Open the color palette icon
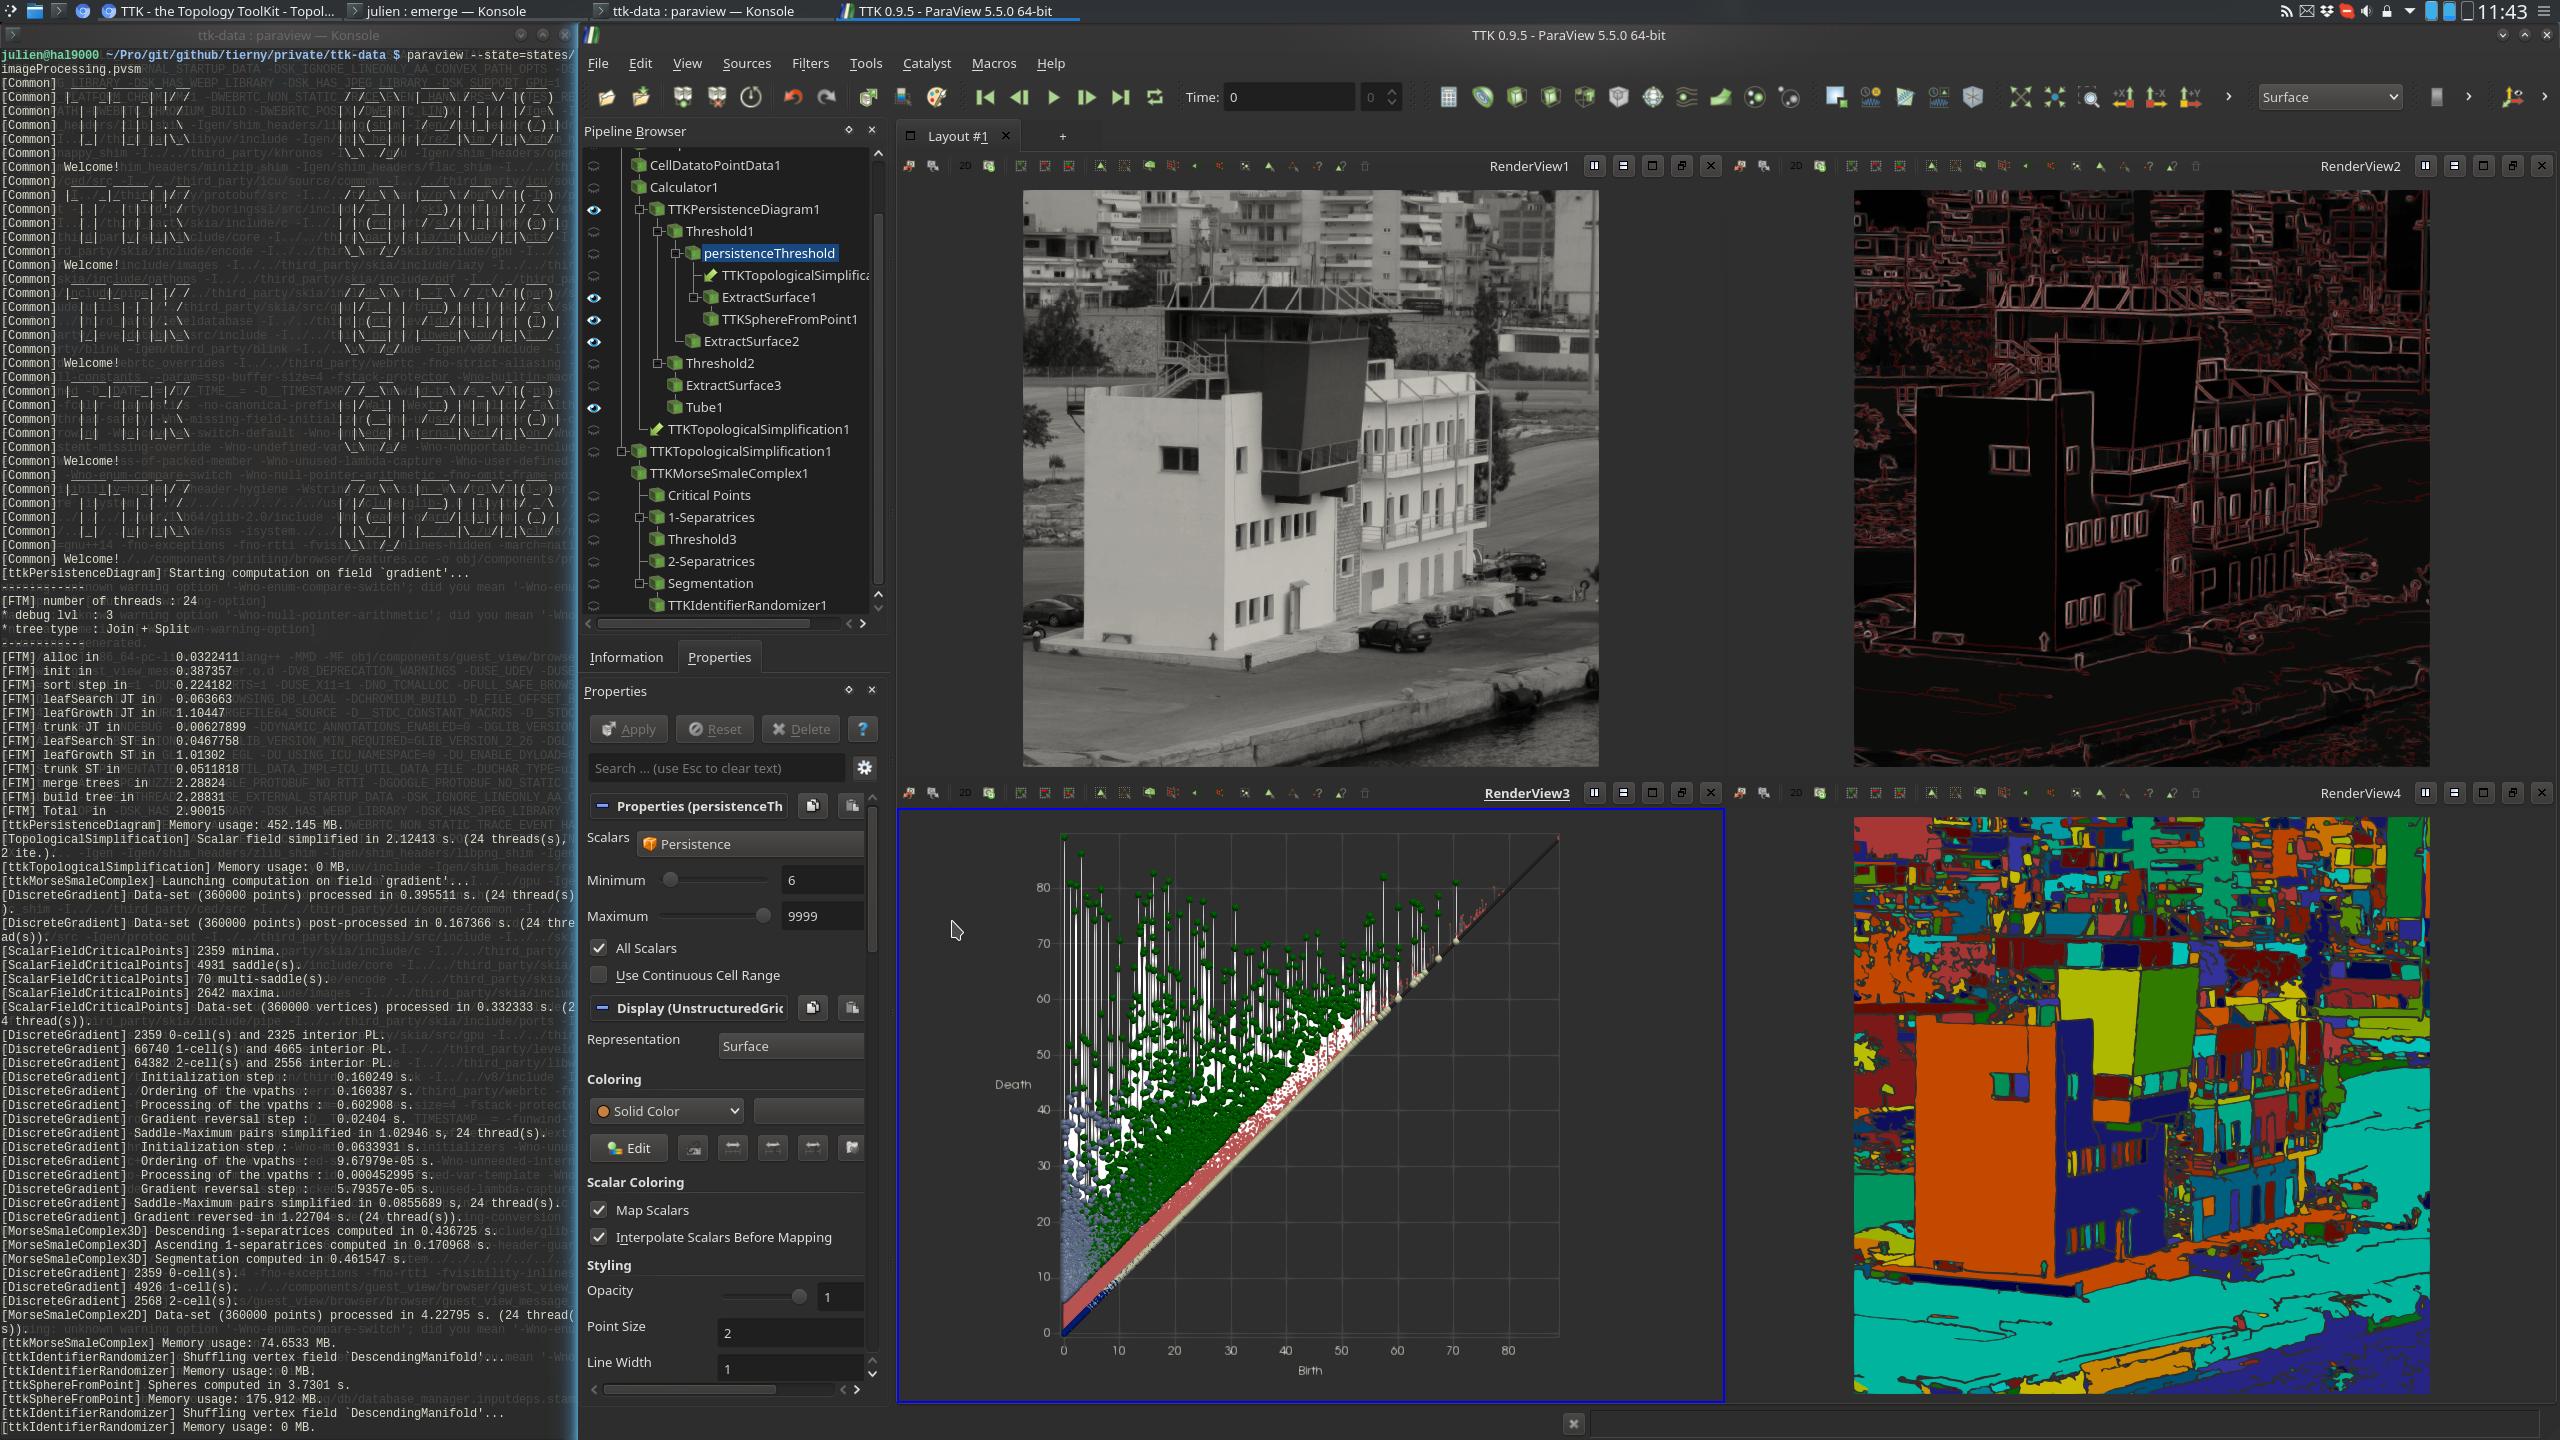2560x1440 pixels. pyautogui.click(x=937, y=97)
